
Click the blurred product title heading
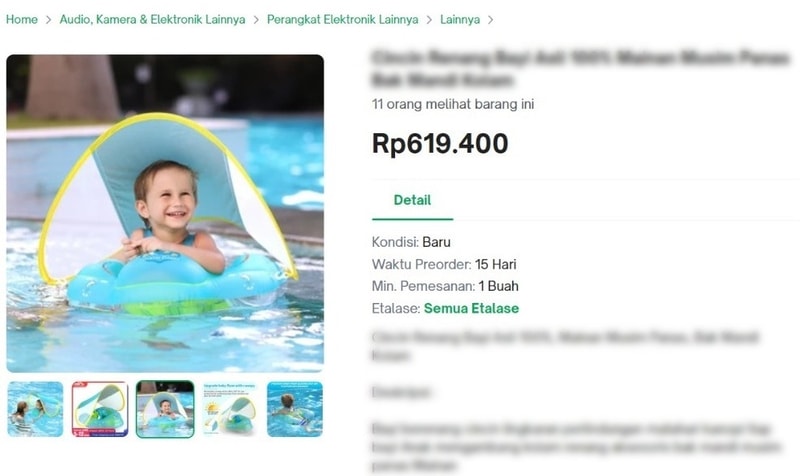click(x=581, y=68)
